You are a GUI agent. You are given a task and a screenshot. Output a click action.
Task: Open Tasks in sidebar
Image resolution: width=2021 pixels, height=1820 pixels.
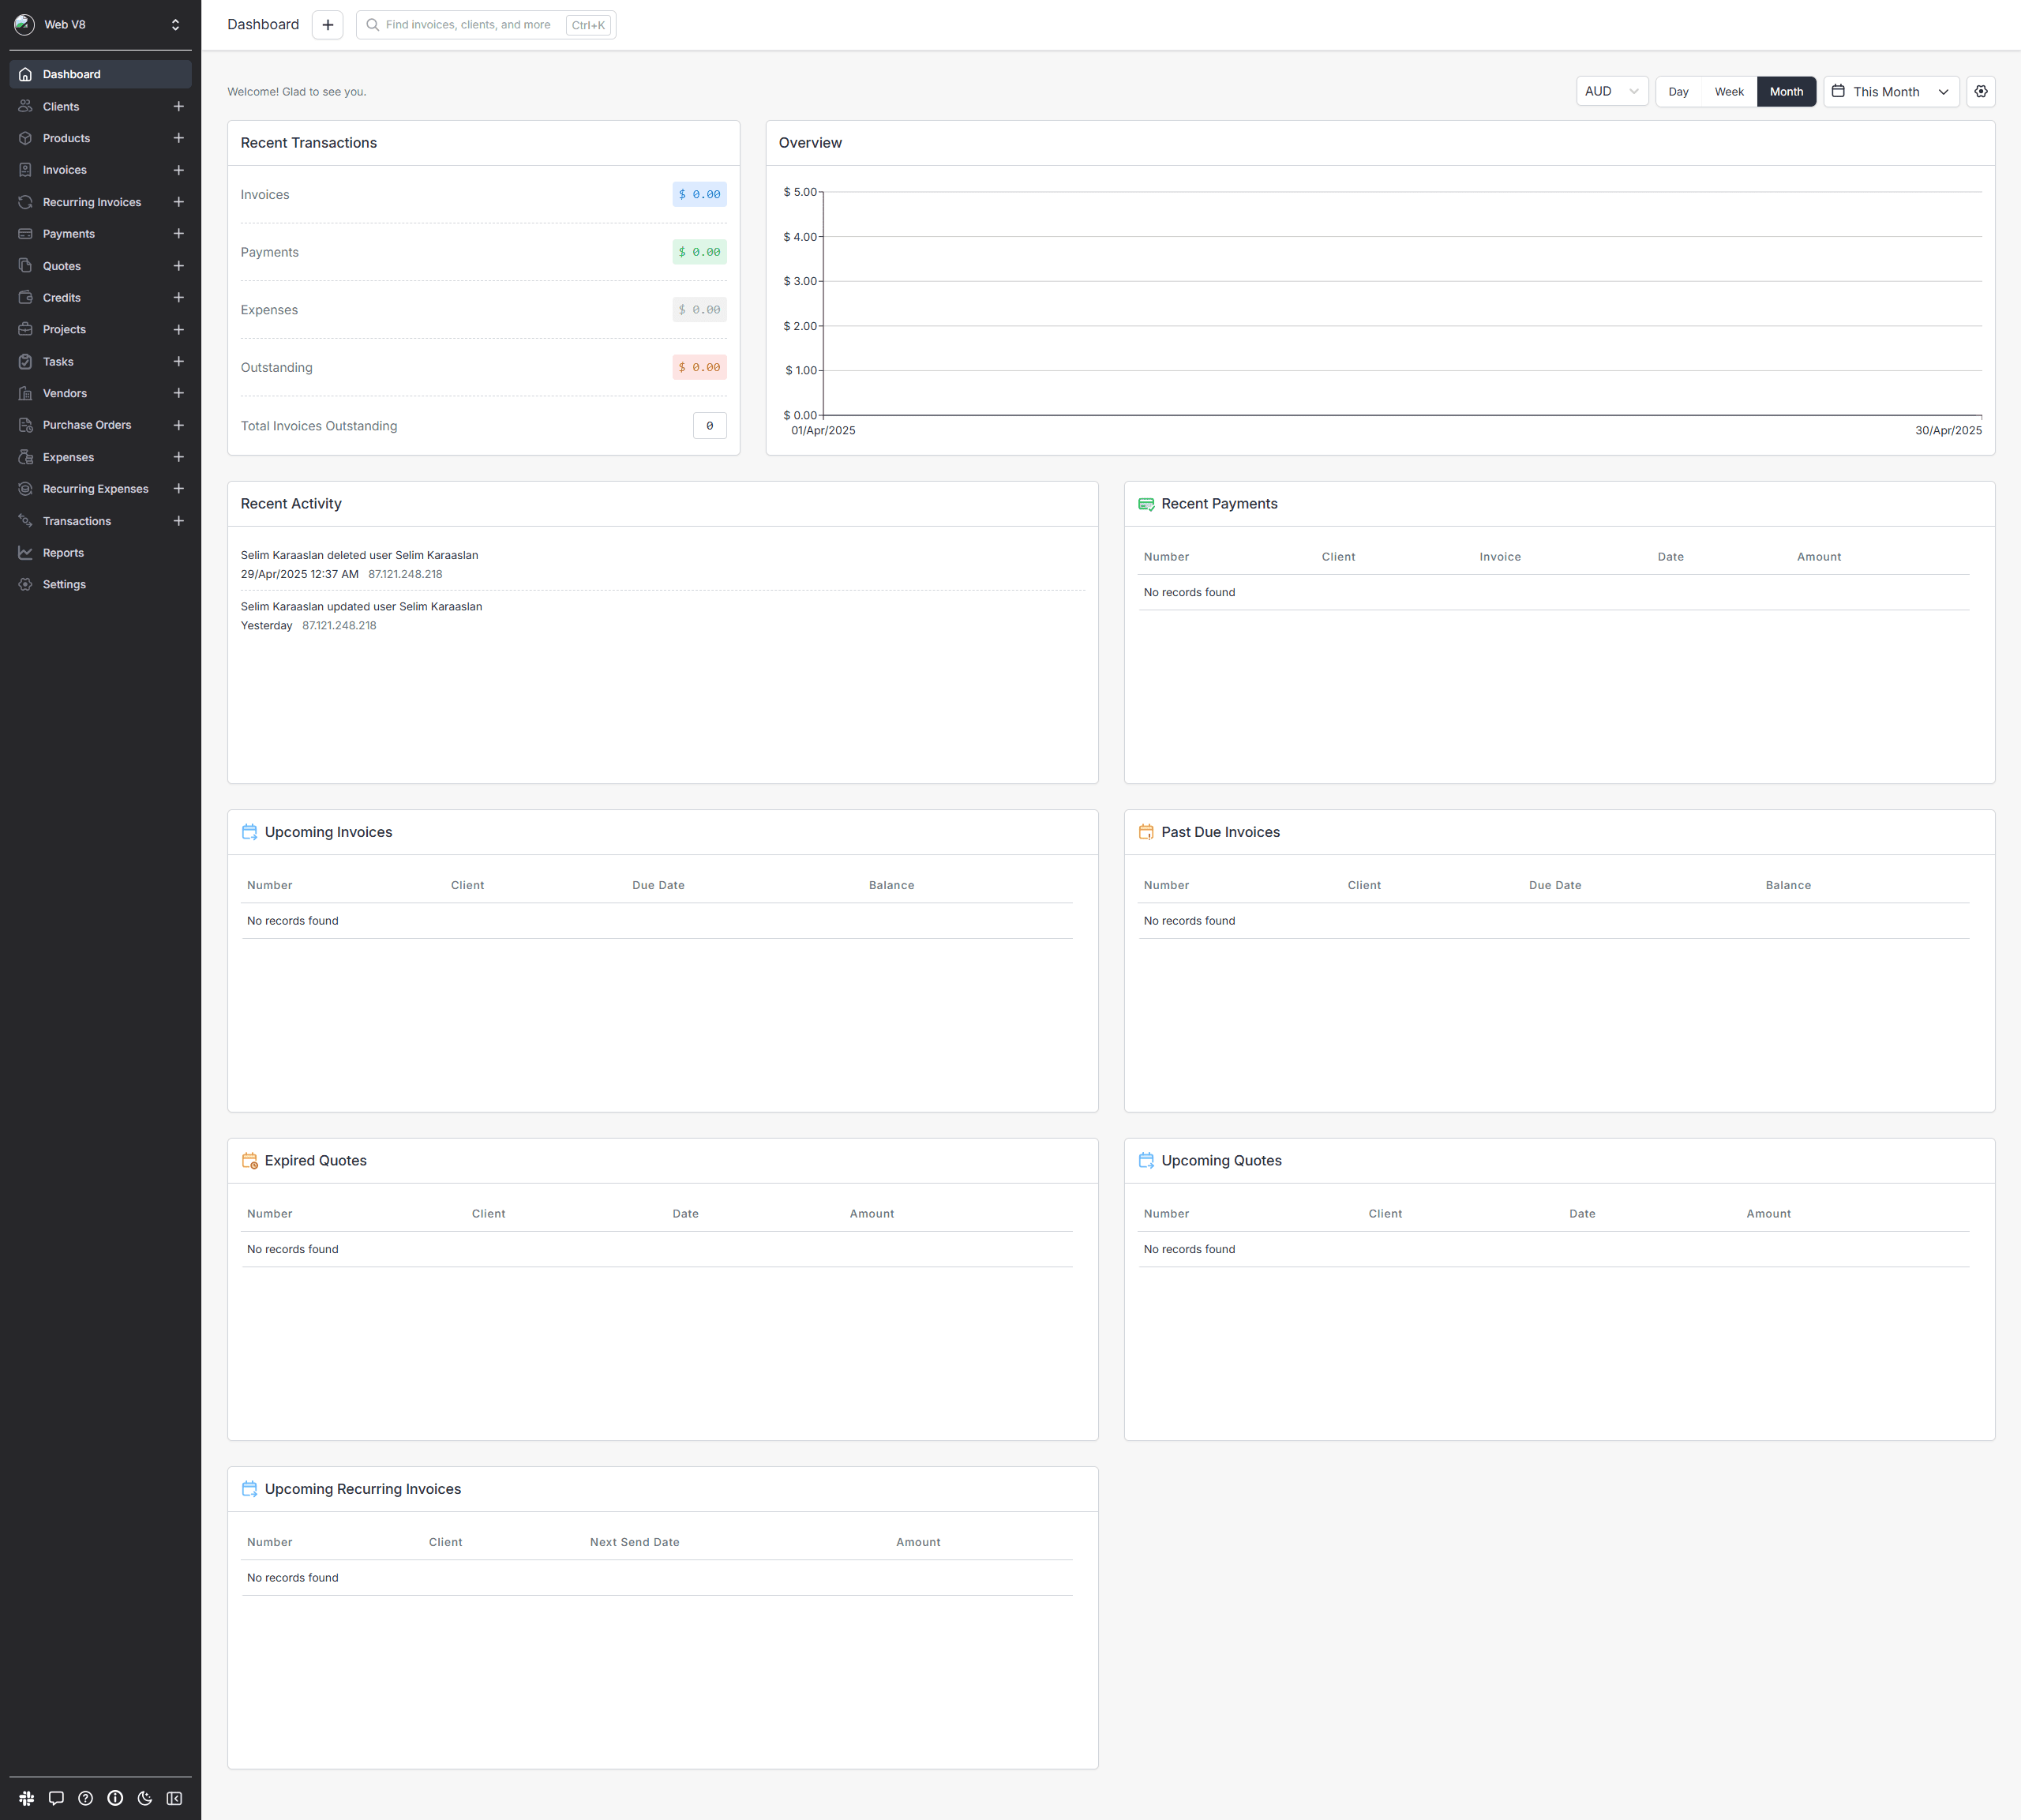click(58, 361)
